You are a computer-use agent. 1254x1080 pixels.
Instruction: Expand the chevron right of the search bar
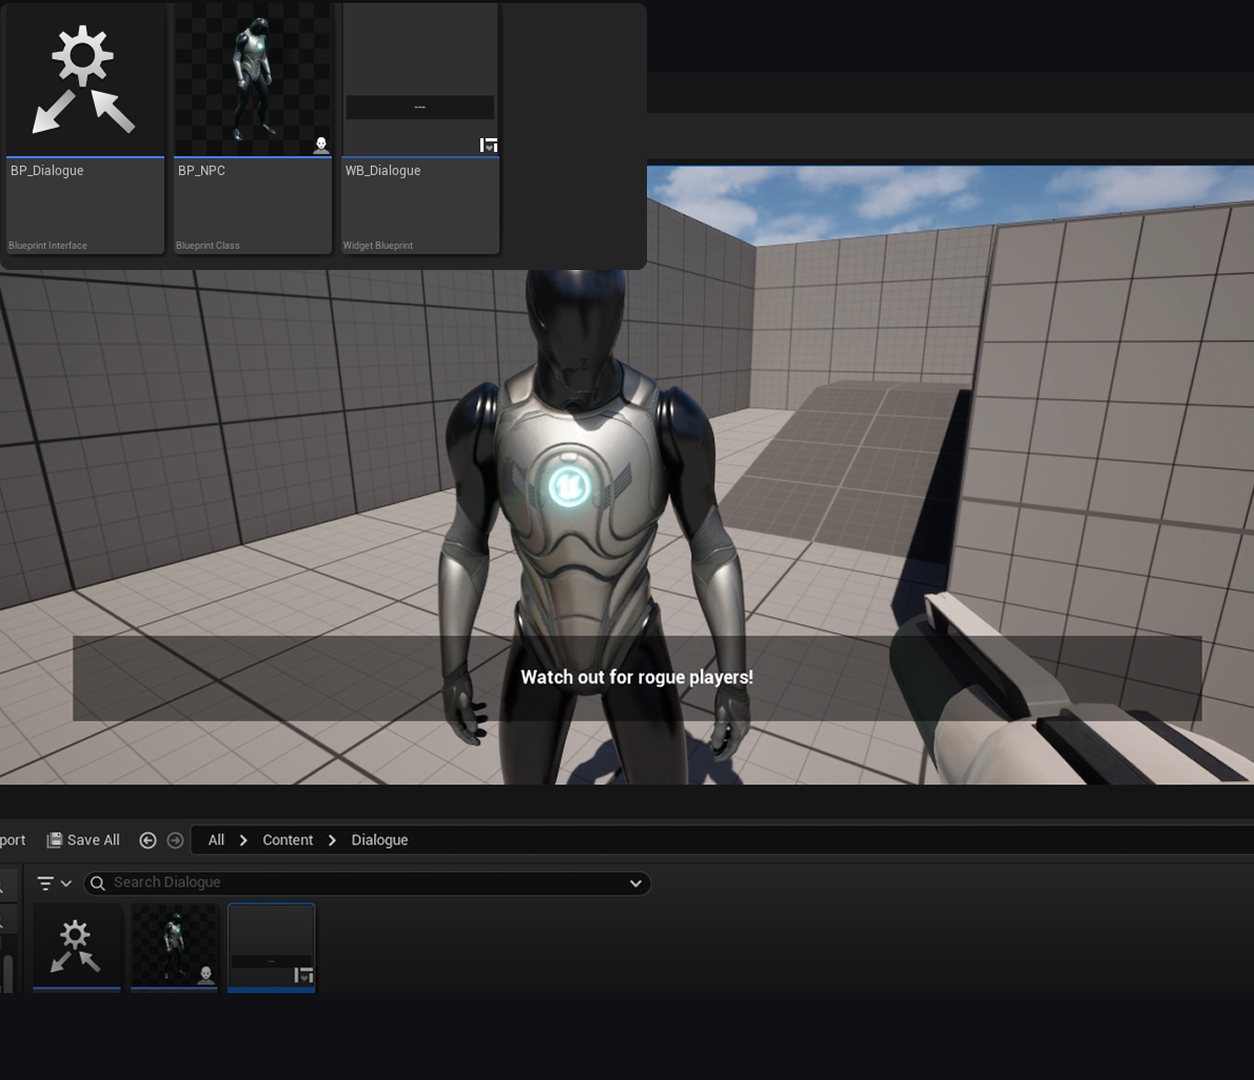(x=635, y=883)
